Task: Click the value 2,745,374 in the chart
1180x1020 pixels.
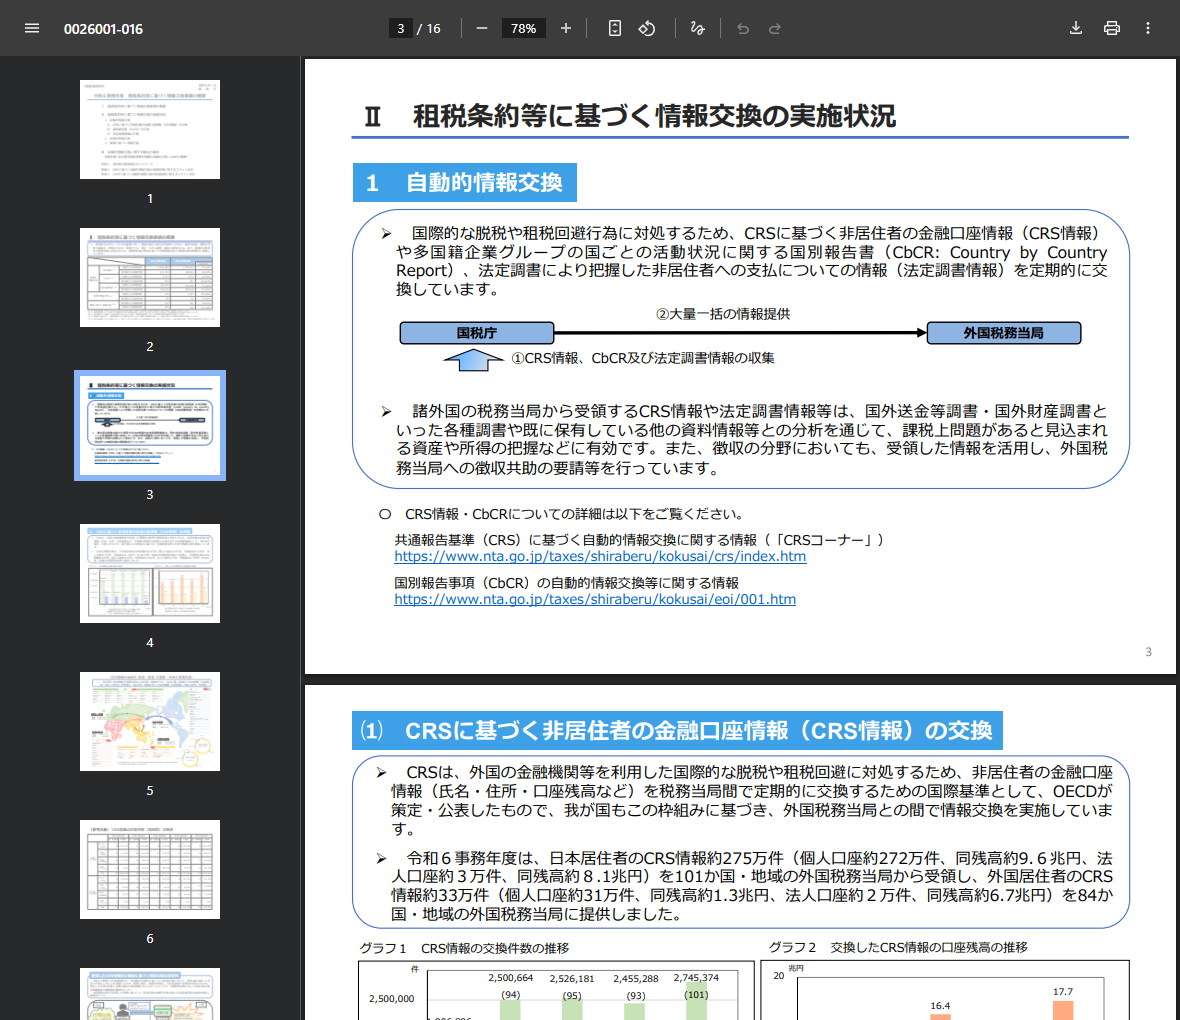Action: [x=696, y=978]
